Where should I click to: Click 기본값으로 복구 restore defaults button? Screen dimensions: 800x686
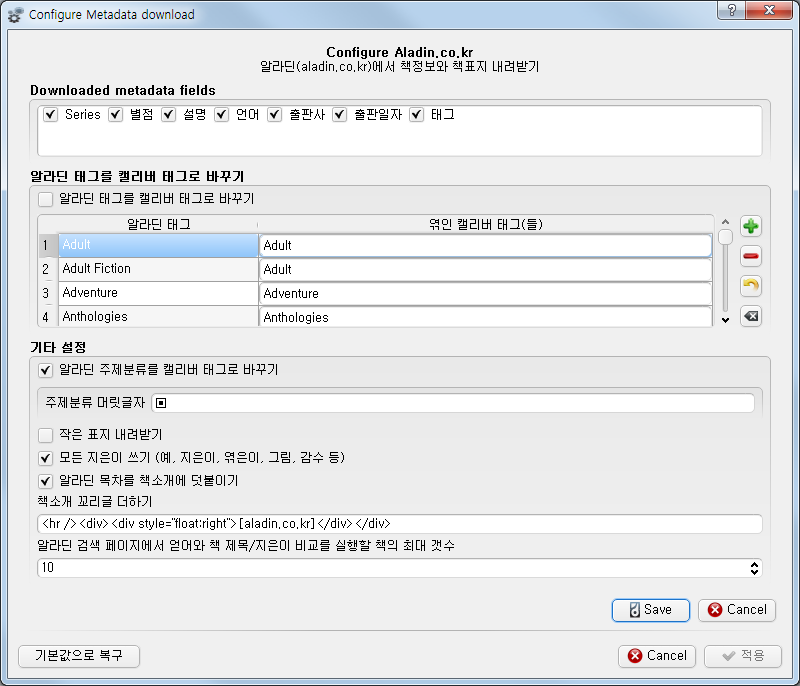click(x=79, y=656)
